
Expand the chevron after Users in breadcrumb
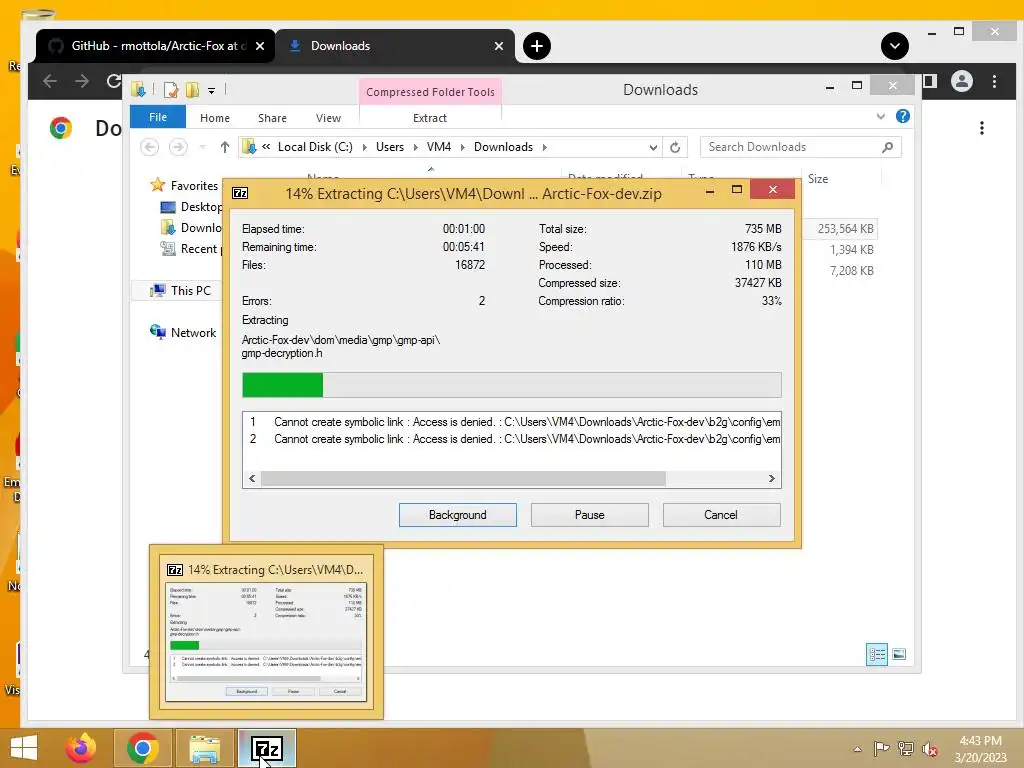pyautogui.click(x=415, y=147)
